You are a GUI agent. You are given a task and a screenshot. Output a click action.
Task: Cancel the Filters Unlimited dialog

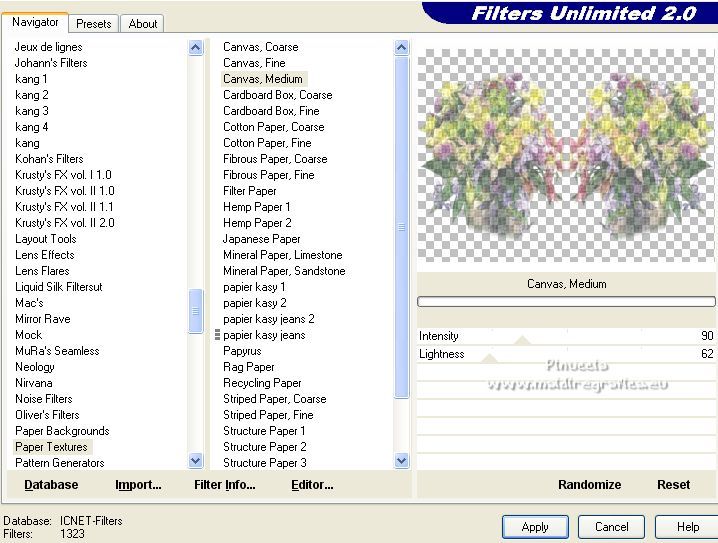(x=611, y=527)
